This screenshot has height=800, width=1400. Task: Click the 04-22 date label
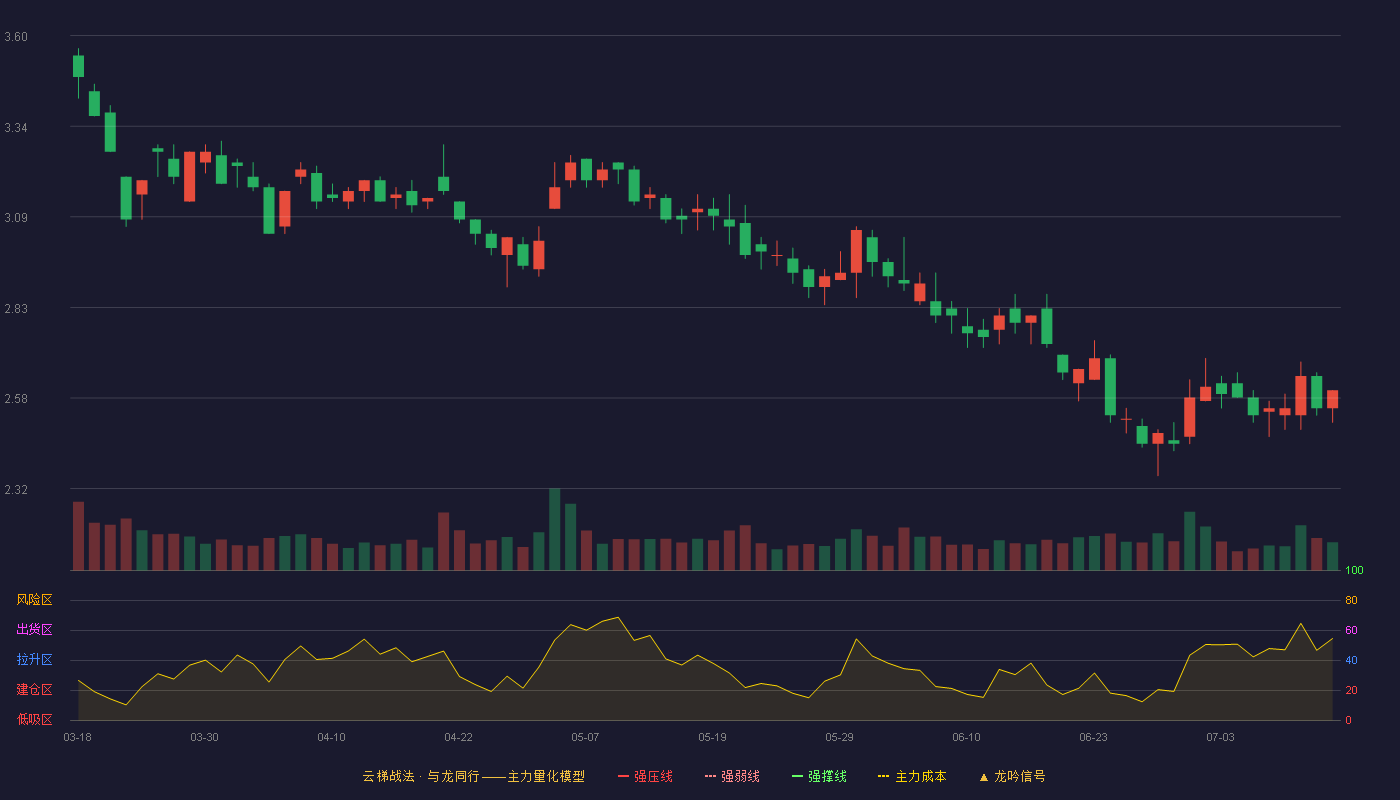(x=458, y=737)
